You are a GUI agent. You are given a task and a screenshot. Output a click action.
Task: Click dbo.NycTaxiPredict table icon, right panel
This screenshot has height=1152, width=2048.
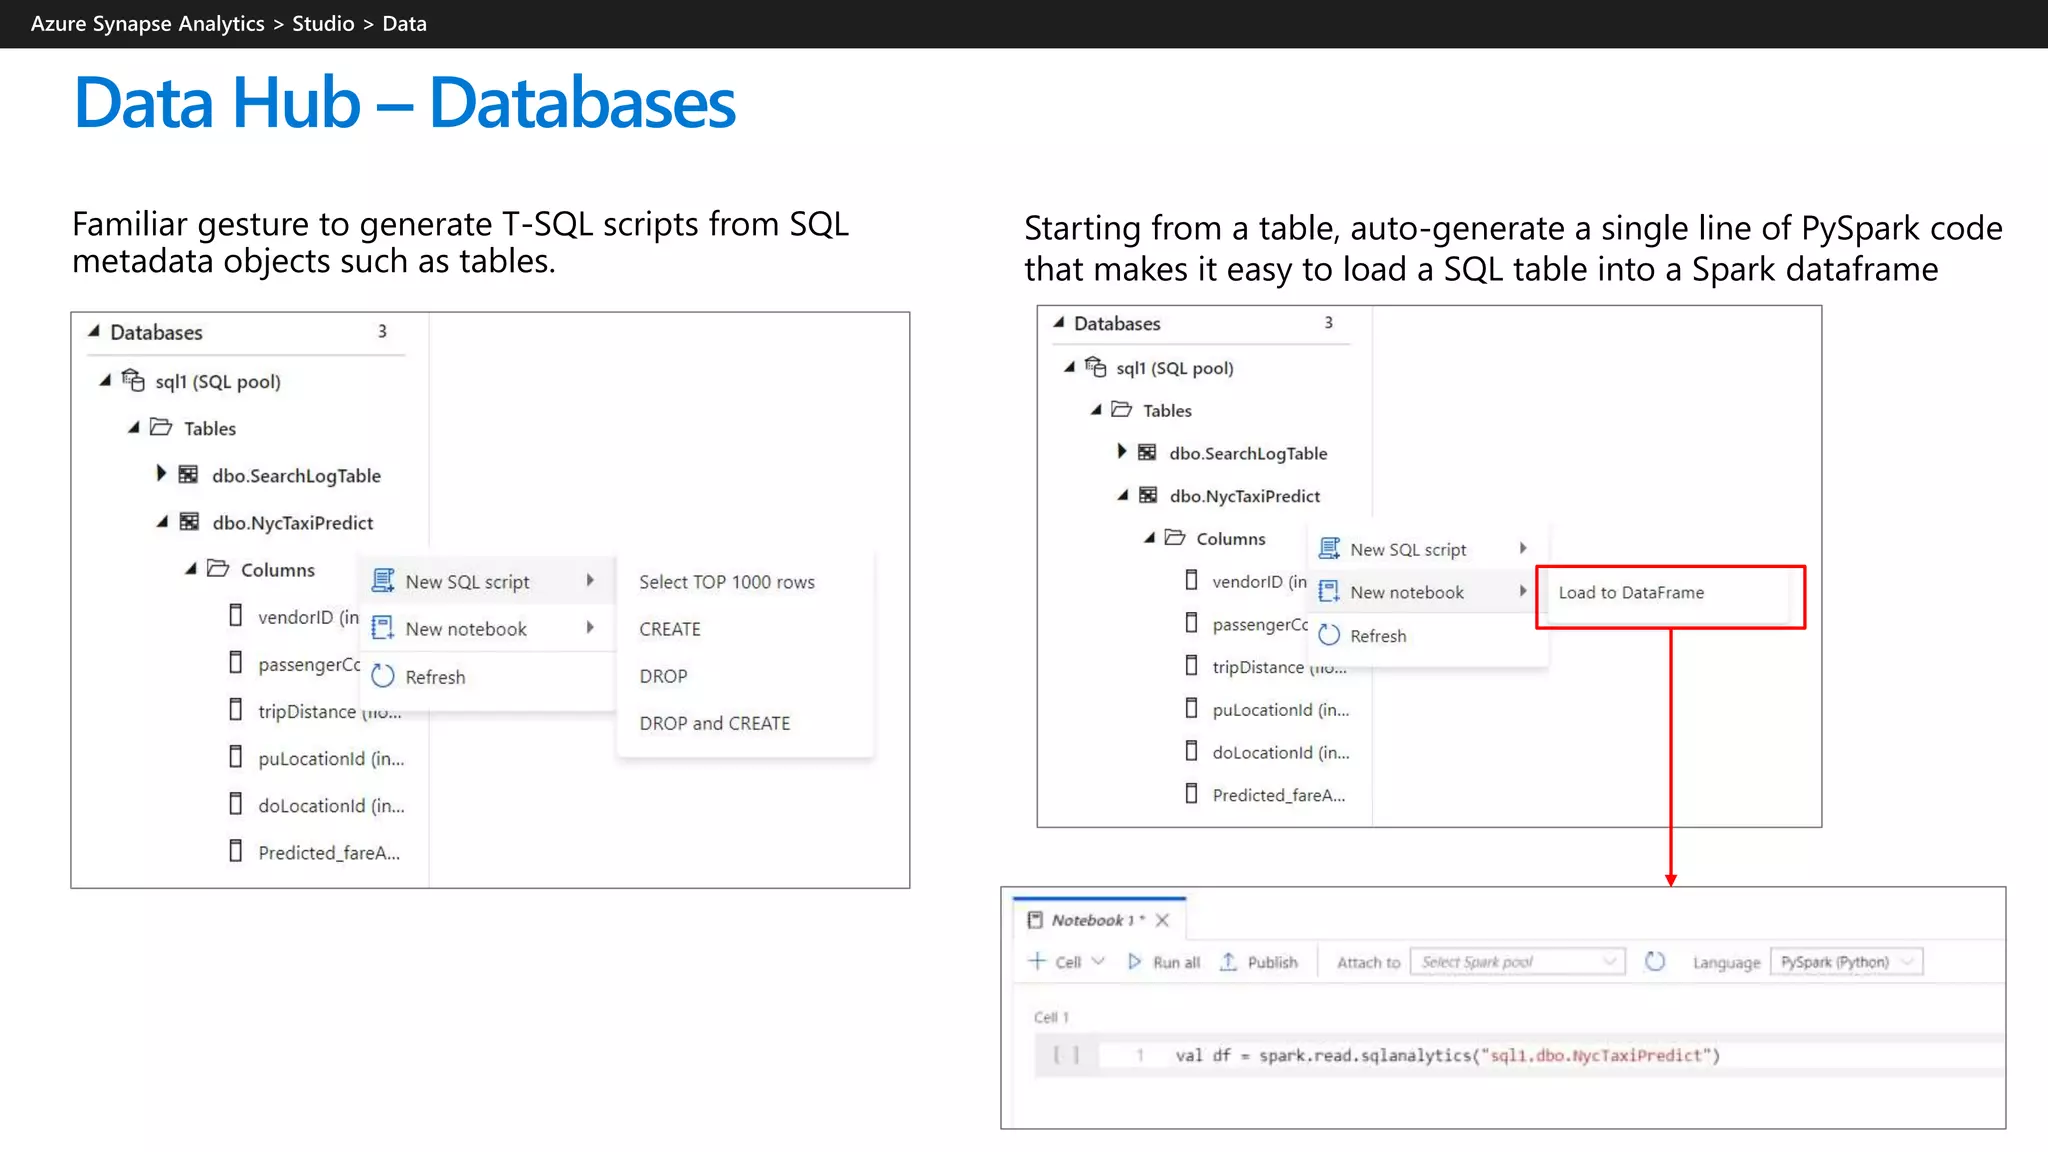[1148, 495]
